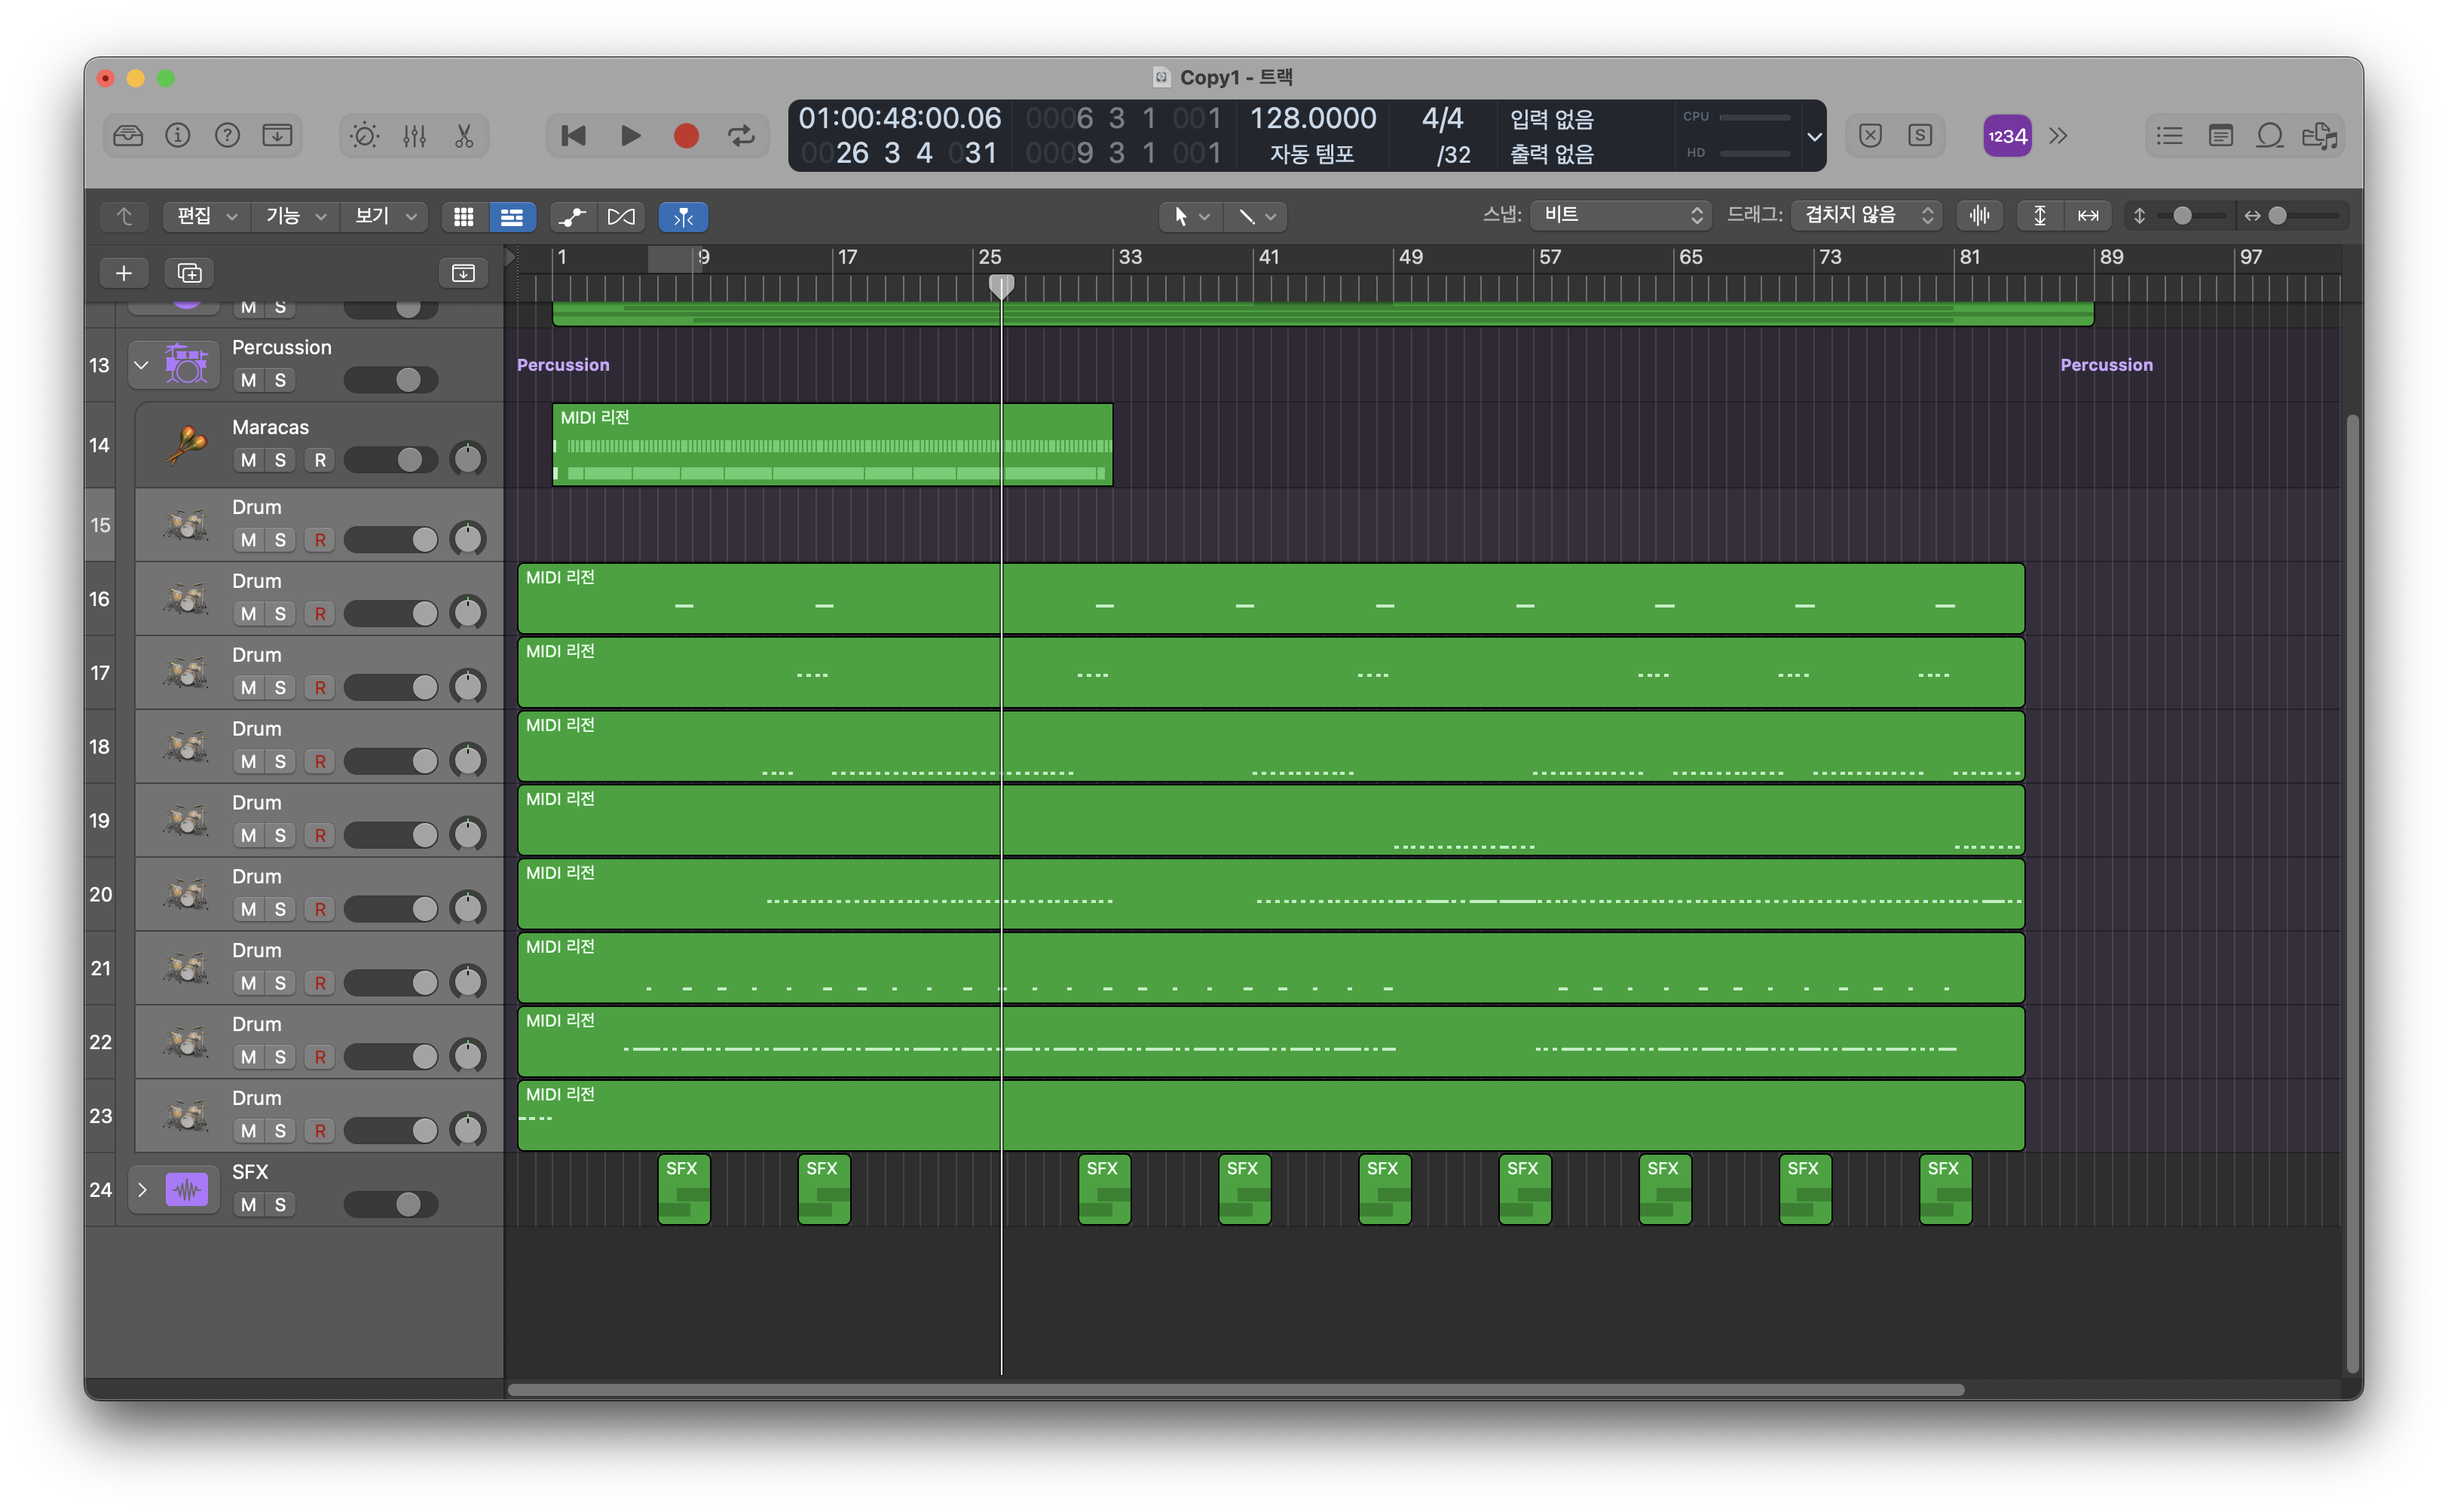
Task: Toggle Cycle mode button
Action: tap(741, 136)
